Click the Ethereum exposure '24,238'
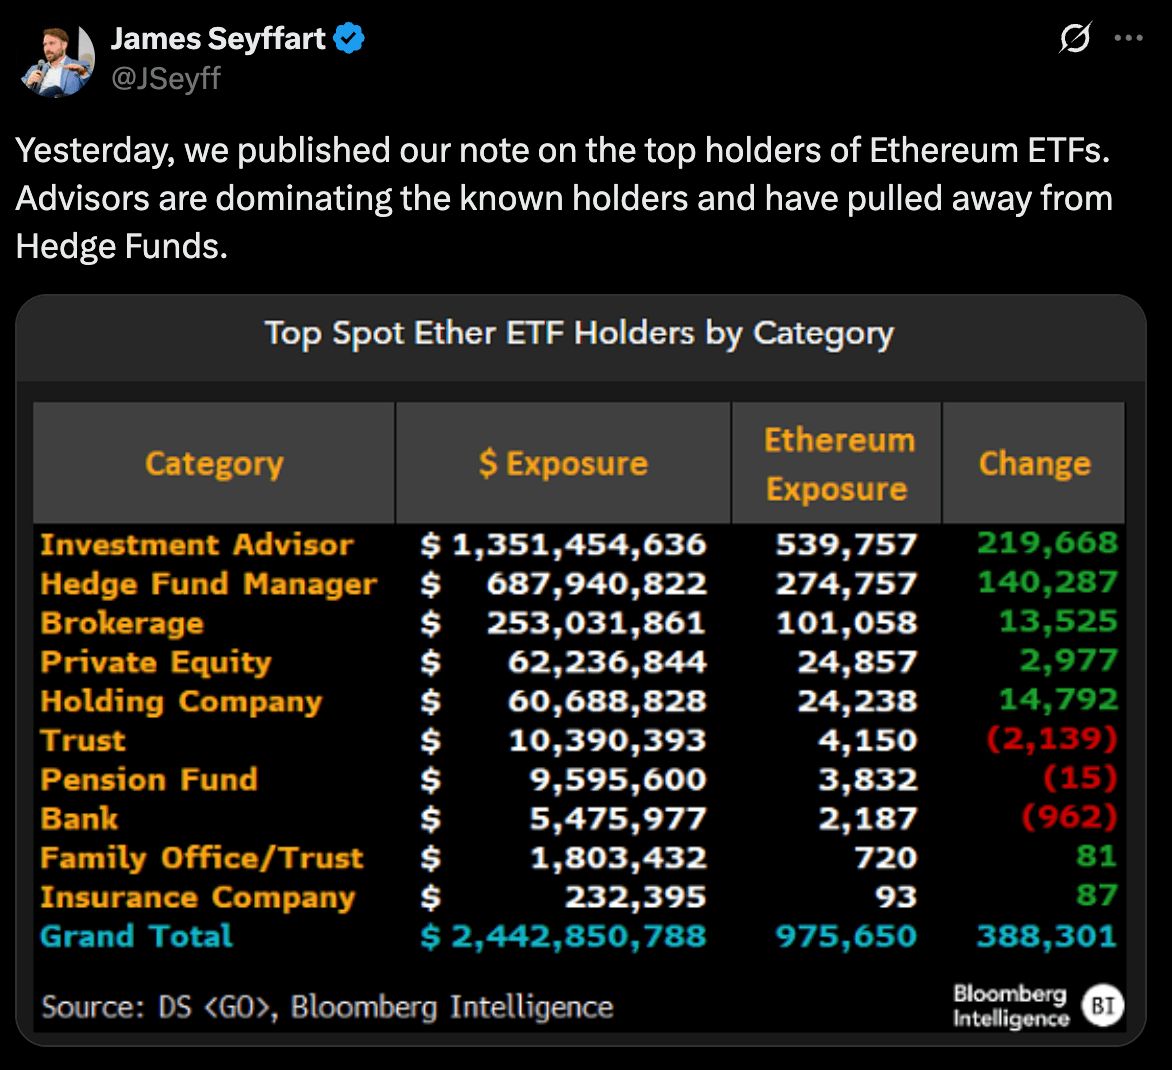Image resolution: width=1172 pixels, height=1070 pixels. pyautogui.click(x=857, y=702)
